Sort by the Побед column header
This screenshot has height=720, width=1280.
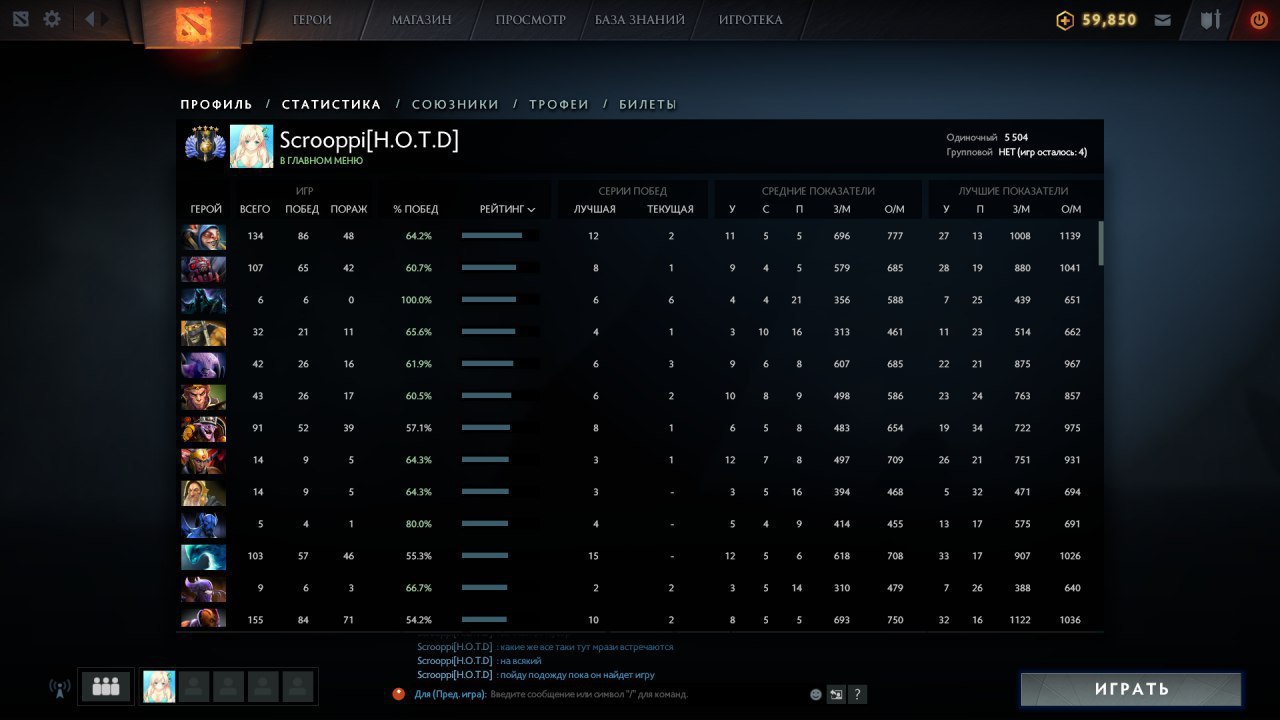click(302, 209)
